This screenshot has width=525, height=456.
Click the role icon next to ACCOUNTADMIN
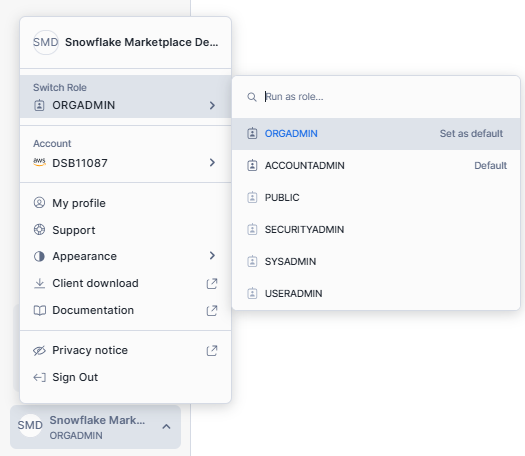point(252,165)
